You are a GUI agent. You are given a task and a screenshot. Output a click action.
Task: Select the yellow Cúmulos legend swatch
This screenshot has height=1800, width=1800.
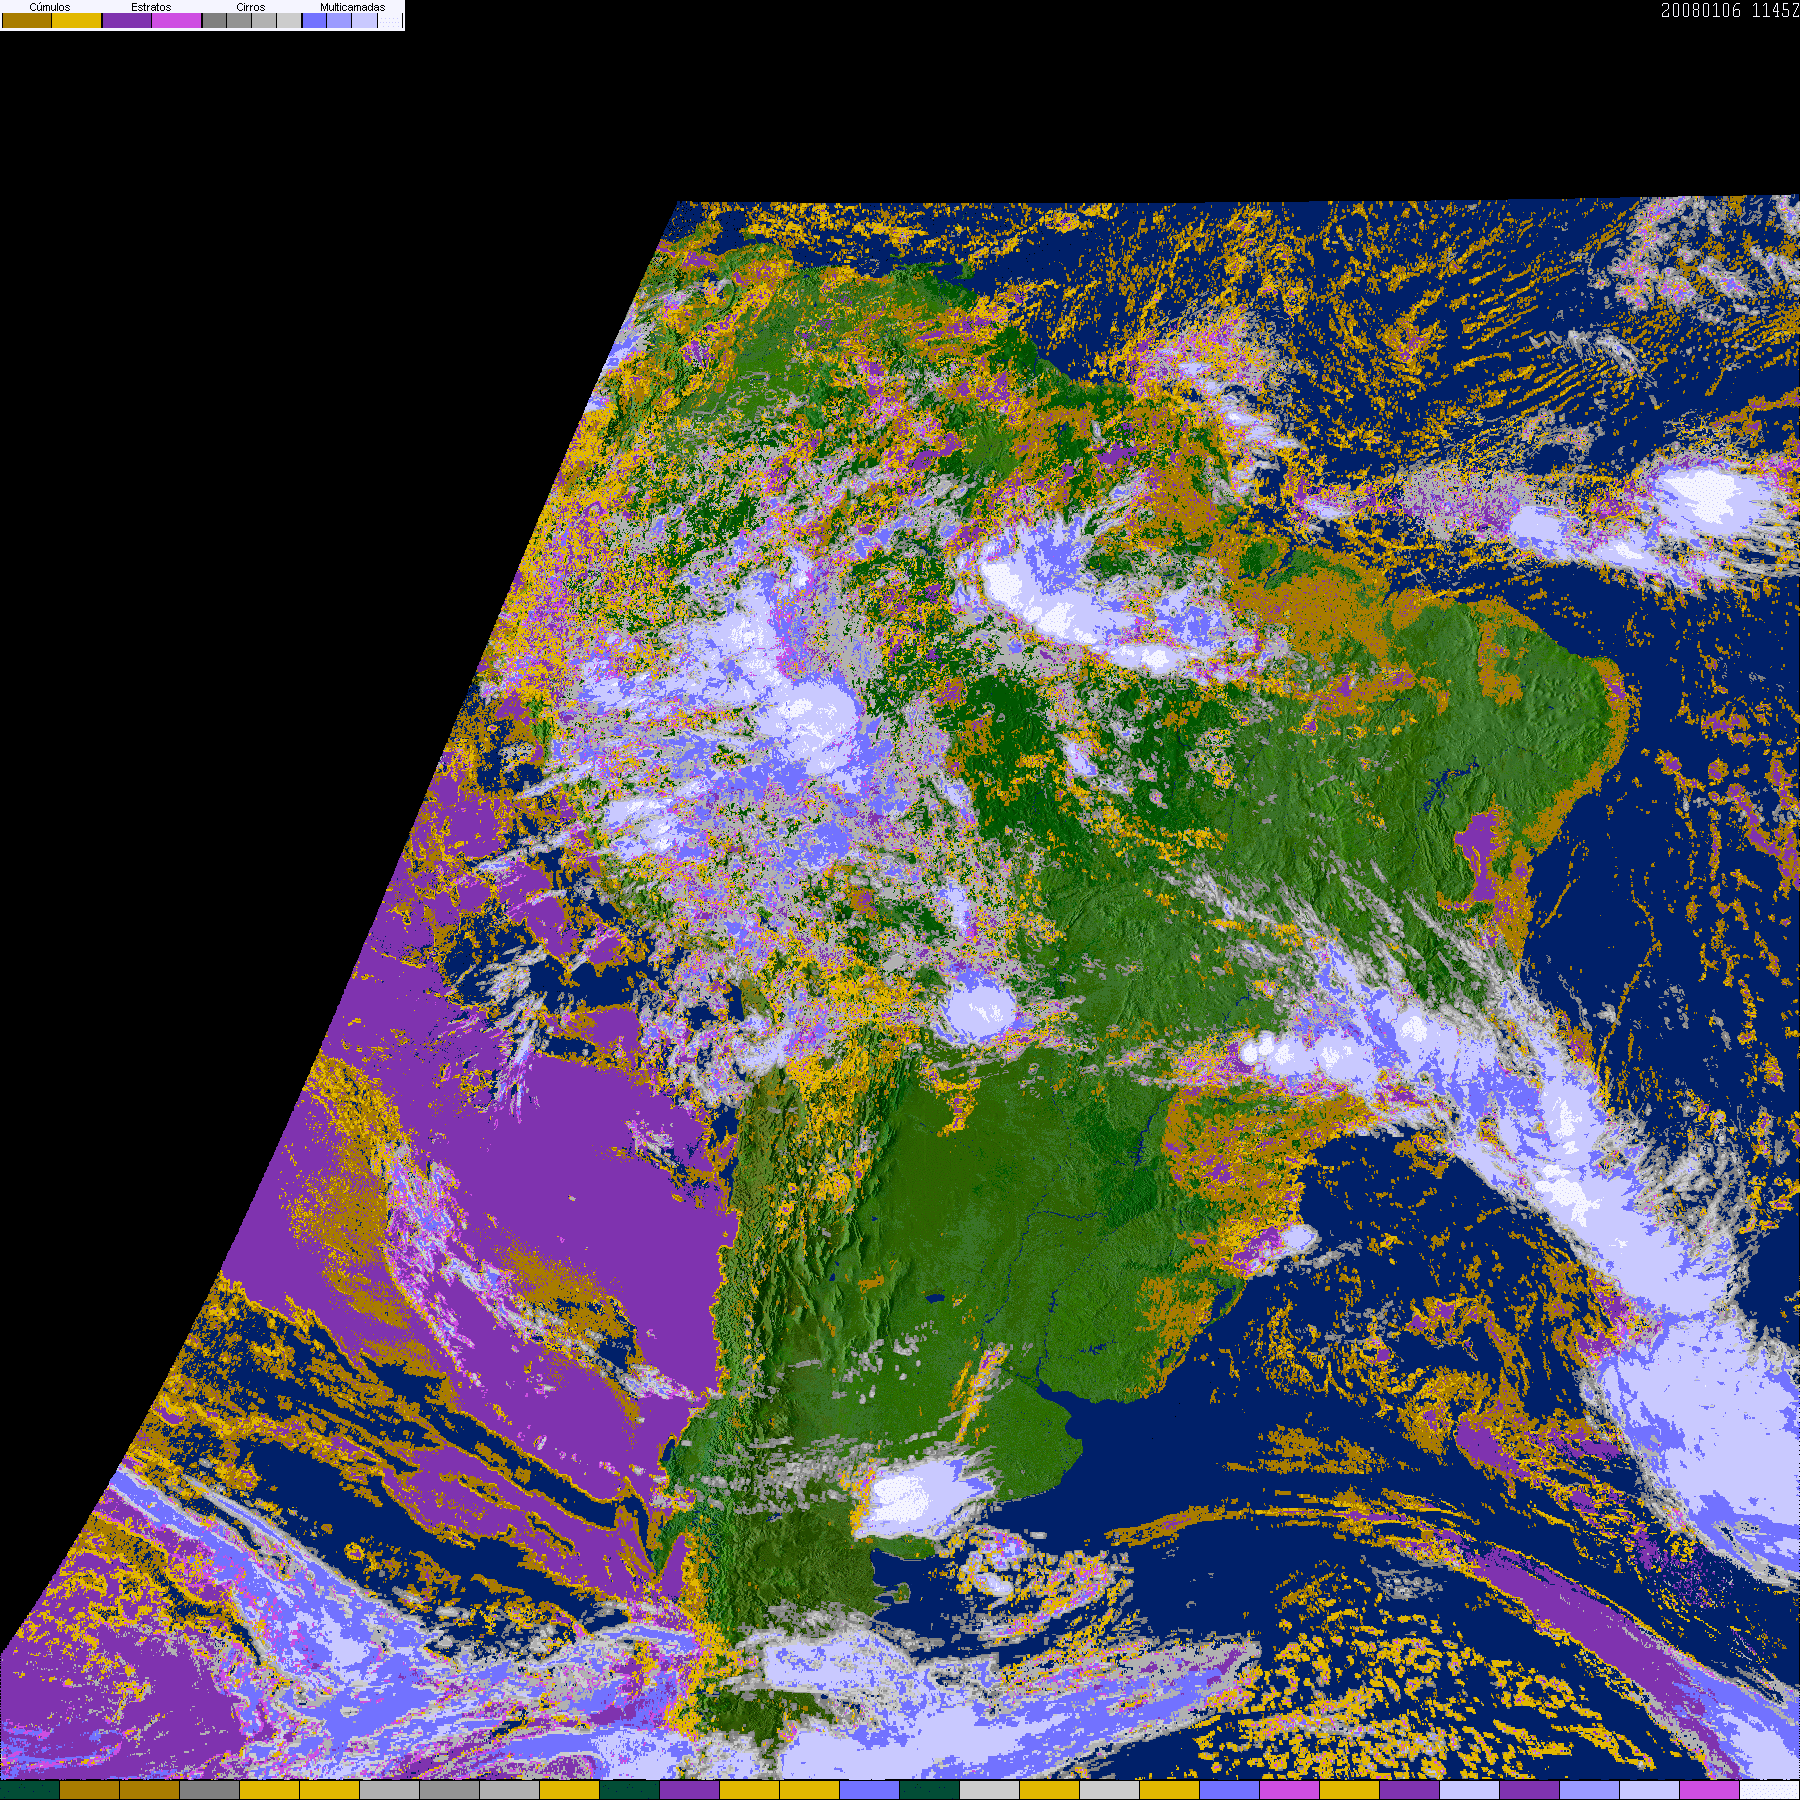(76, 20)
